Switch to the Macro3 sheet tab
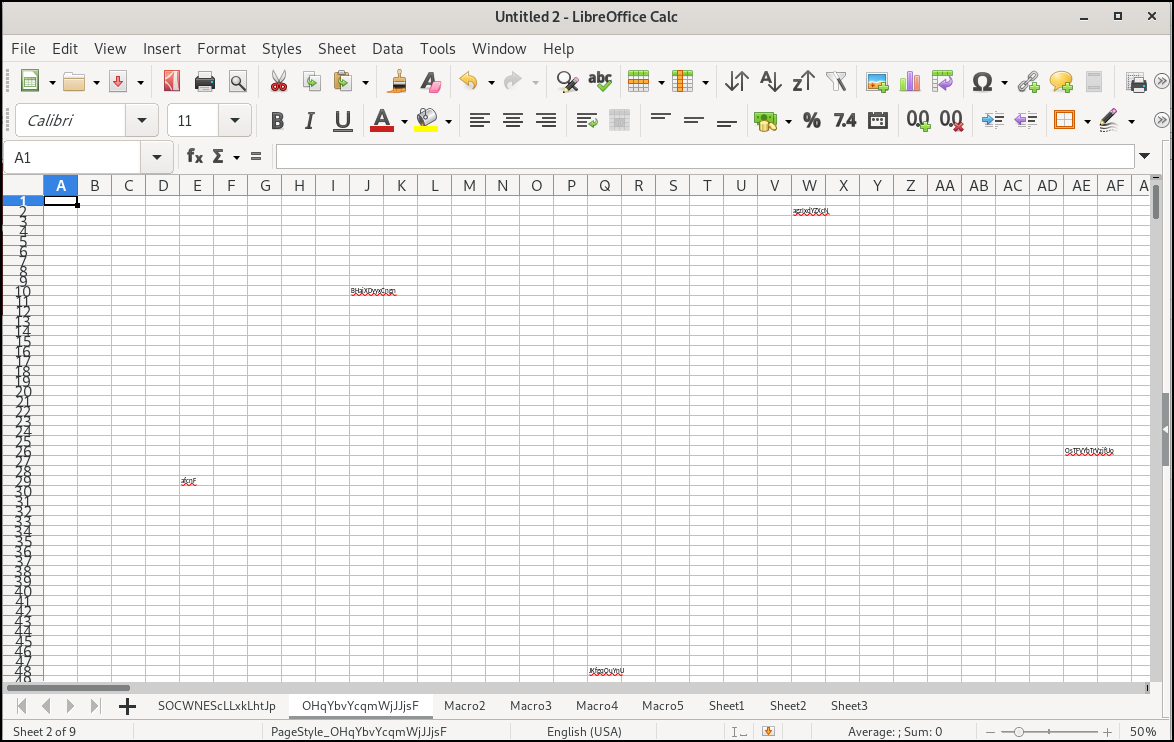The image size is (1174, 742). click(530, 706)
